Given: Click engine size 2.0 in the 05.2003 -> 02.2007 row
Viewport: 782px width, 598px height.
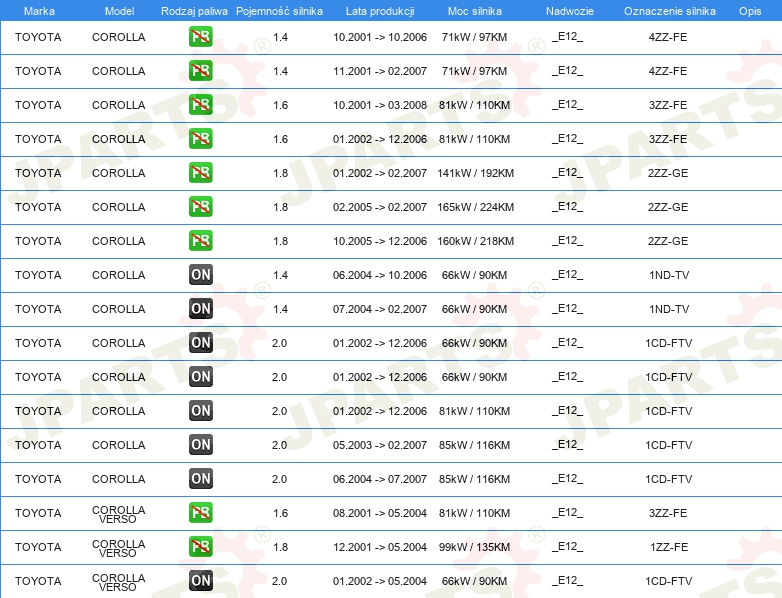Looking at the screenshot, I should point(279,445).
